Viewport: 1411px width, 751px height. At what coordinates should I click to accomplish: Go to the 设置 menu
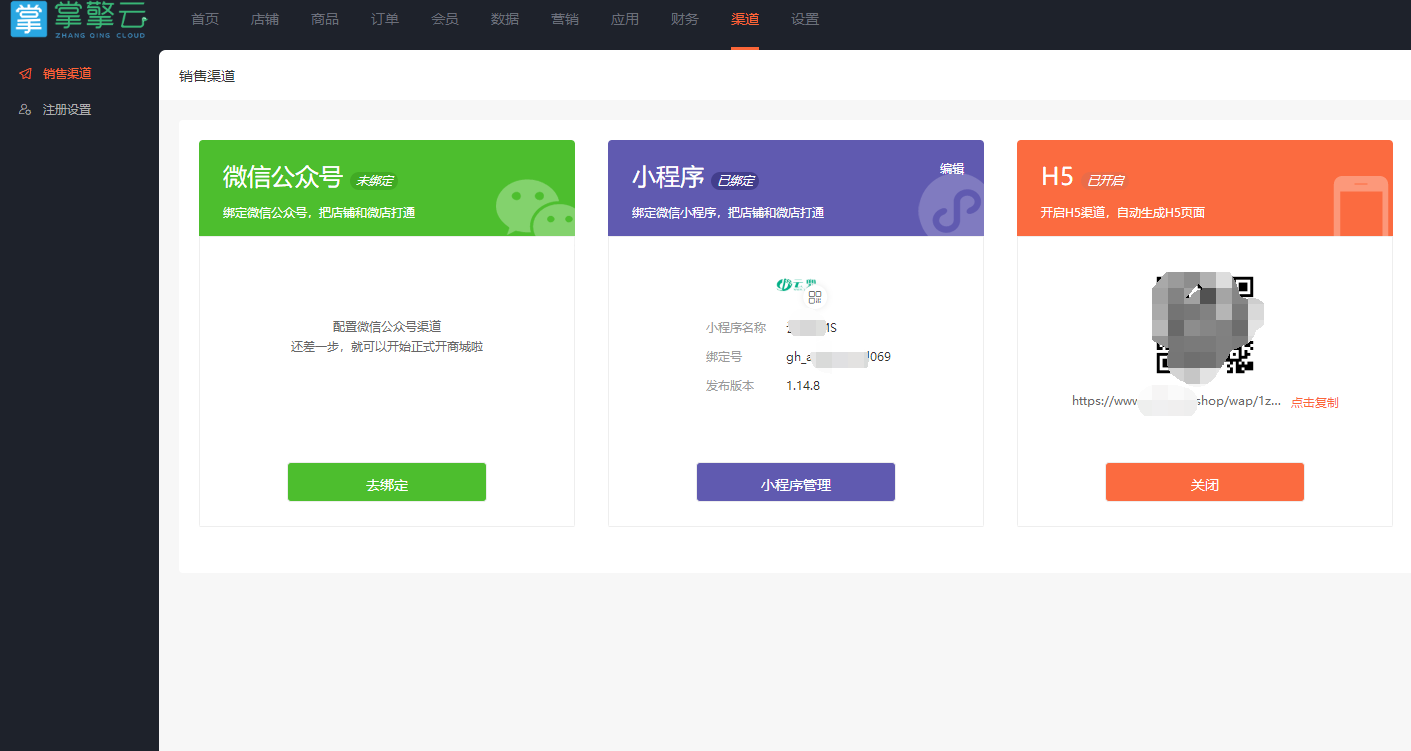[805, 19]
